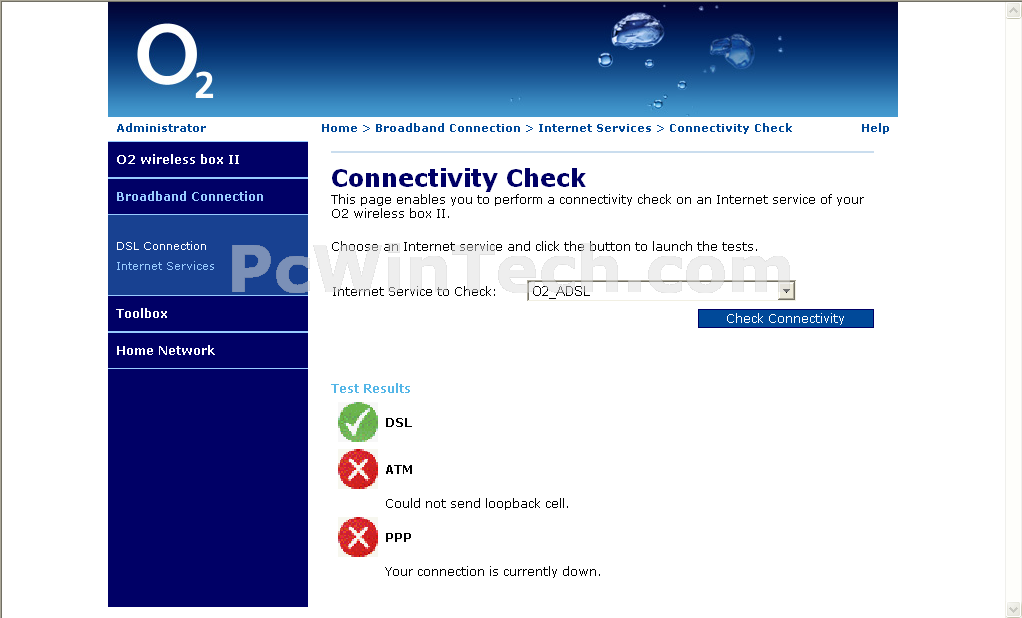
Task: Click the red ATM failed cross icon
Action: pyautogui.click(x=358, y=469)
